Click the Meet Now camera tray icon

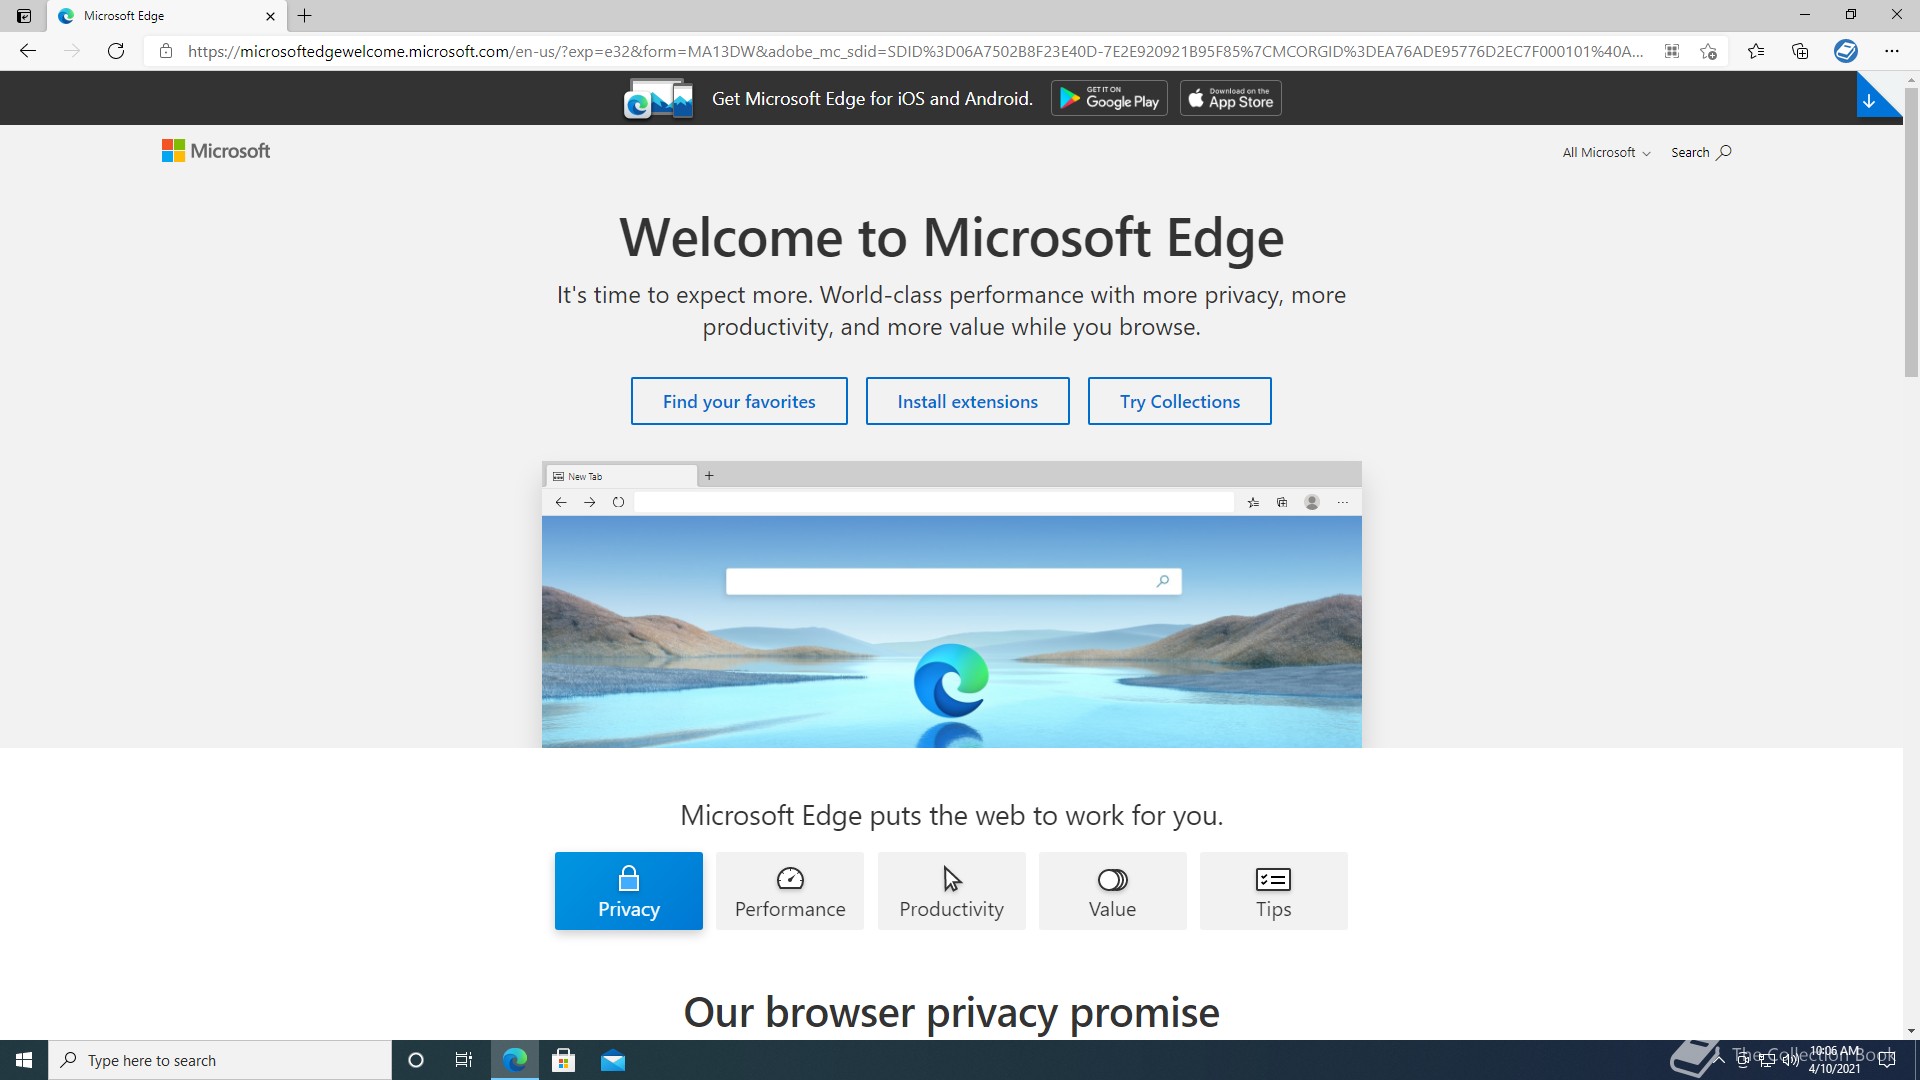tap(1743, 1060)
